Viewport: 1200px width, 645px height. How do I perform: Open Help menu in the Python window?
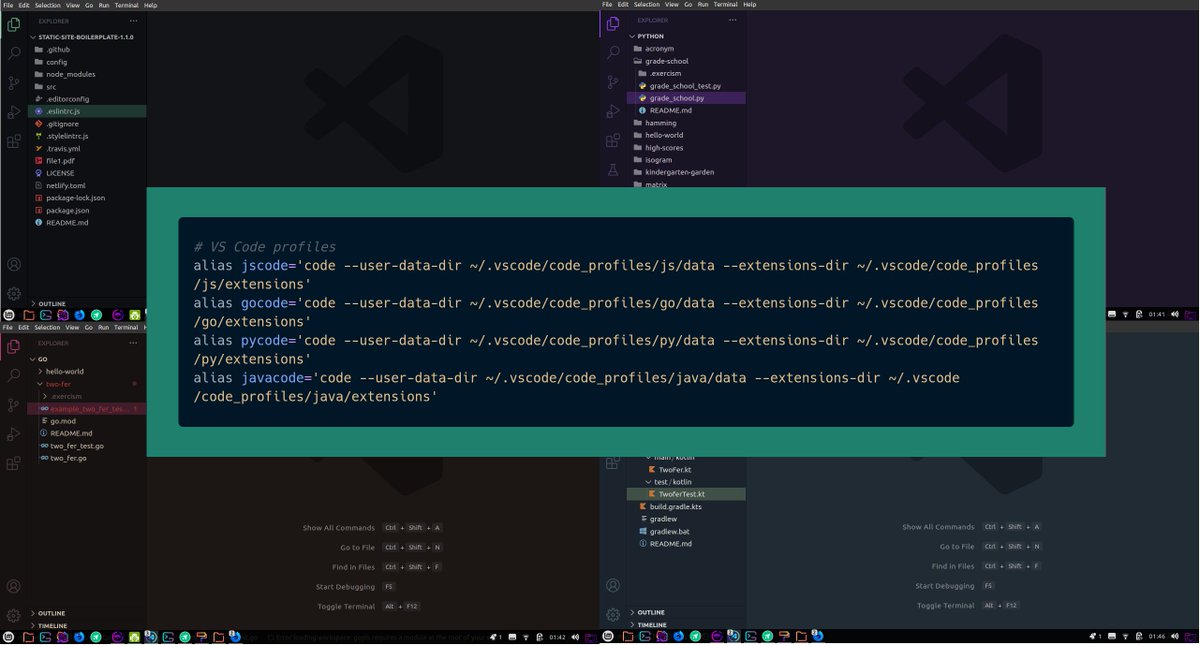[x=750, y=5]
